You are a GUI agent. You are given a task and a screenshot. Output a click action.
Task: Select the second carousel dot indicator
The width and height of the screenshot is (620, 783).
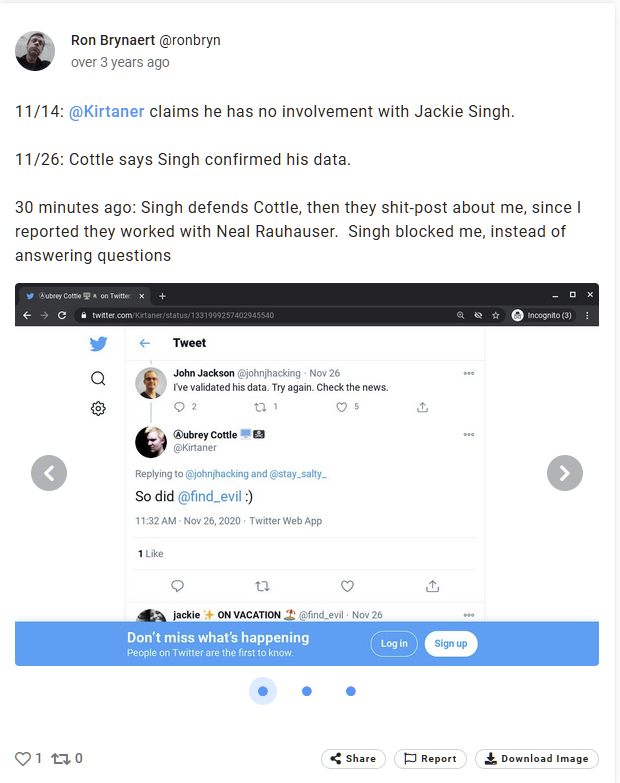(x=307, y=691)
